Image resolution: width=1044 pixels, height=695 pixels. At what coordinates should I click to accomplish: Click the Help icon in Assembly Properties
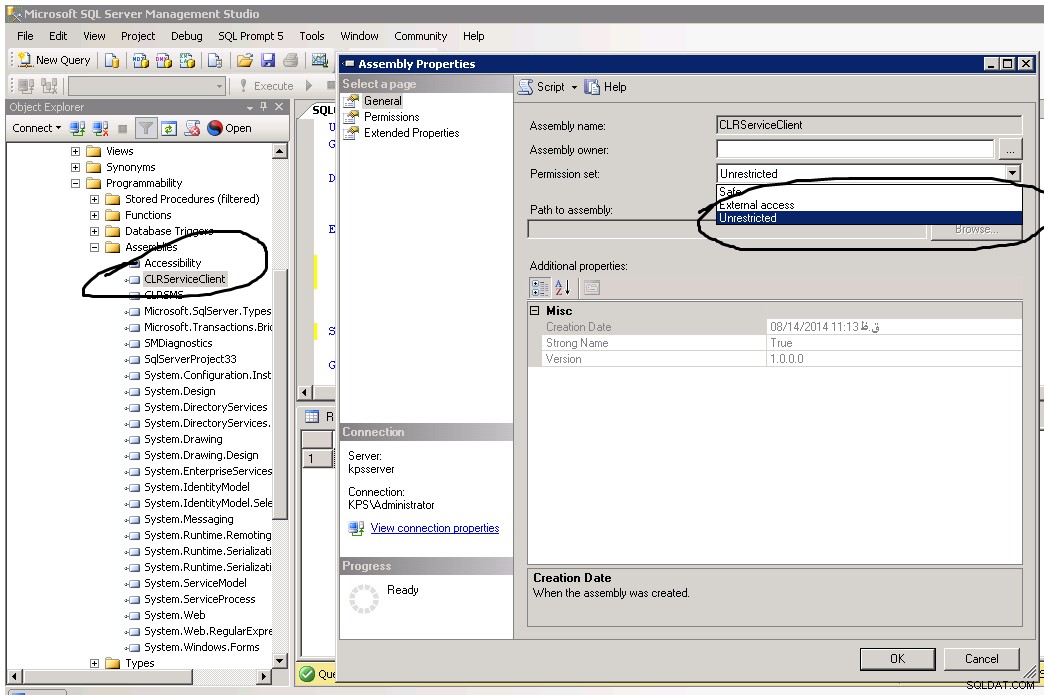[592, 87]
